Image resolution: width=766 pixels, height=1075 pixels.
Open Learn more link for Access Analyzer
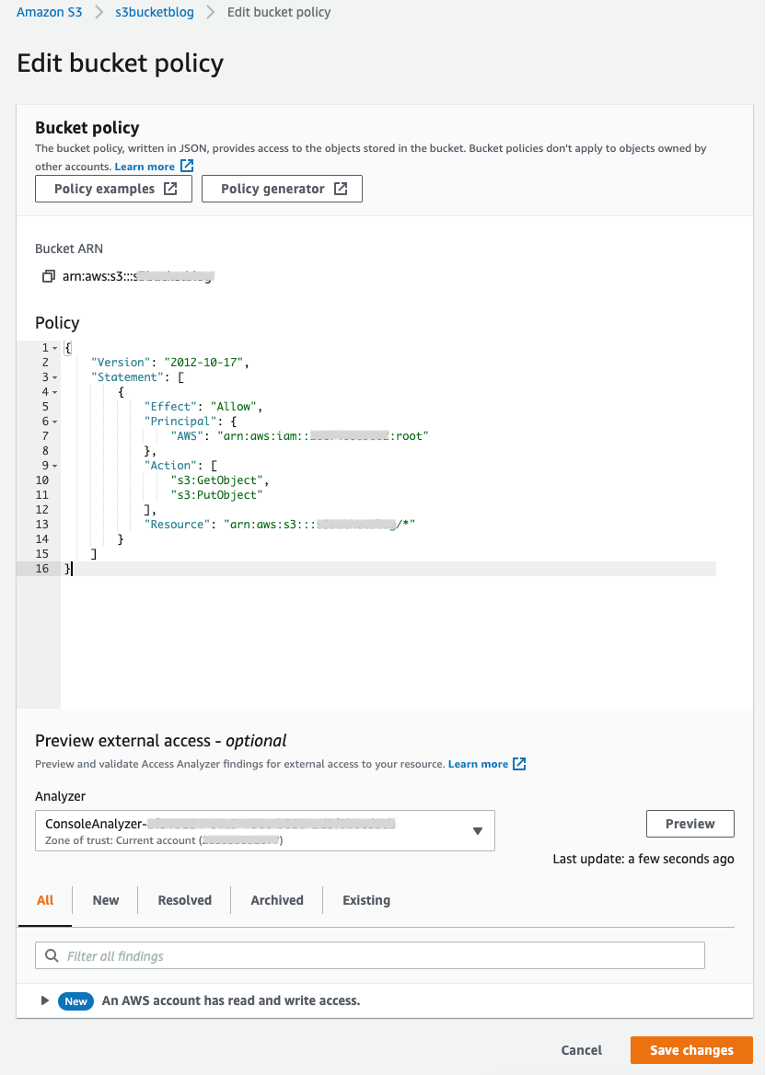pyautogui.click(x=478, y=764)
